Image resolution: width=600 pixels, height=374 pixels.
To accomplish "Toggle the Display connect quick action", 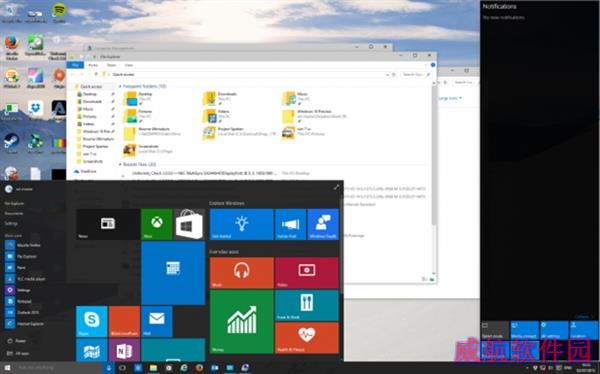I will coord(525,330).
